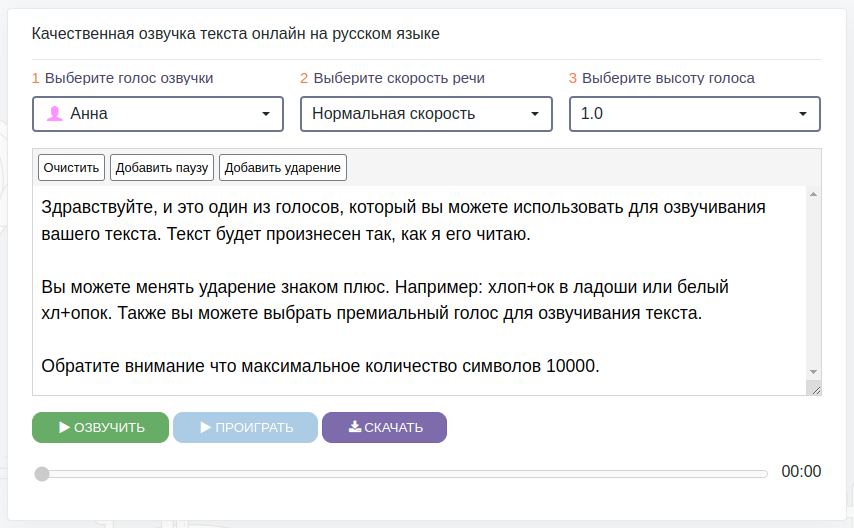Click the pink person icon beside Анна
Screen dimensions: 854x528
[x=54, y=114]
